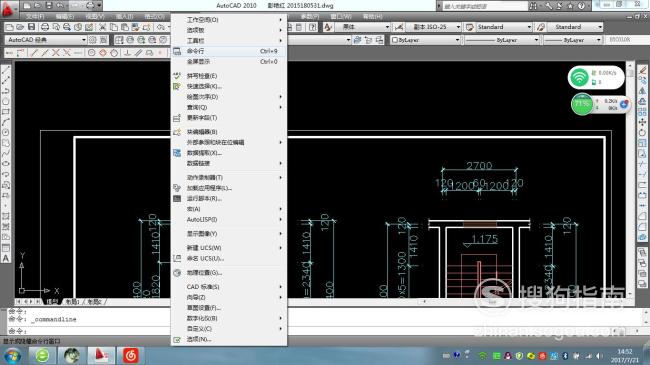Select the multiline Text tool in left toolbar
This screenshot has height=365, width=650.
[6, 258]
